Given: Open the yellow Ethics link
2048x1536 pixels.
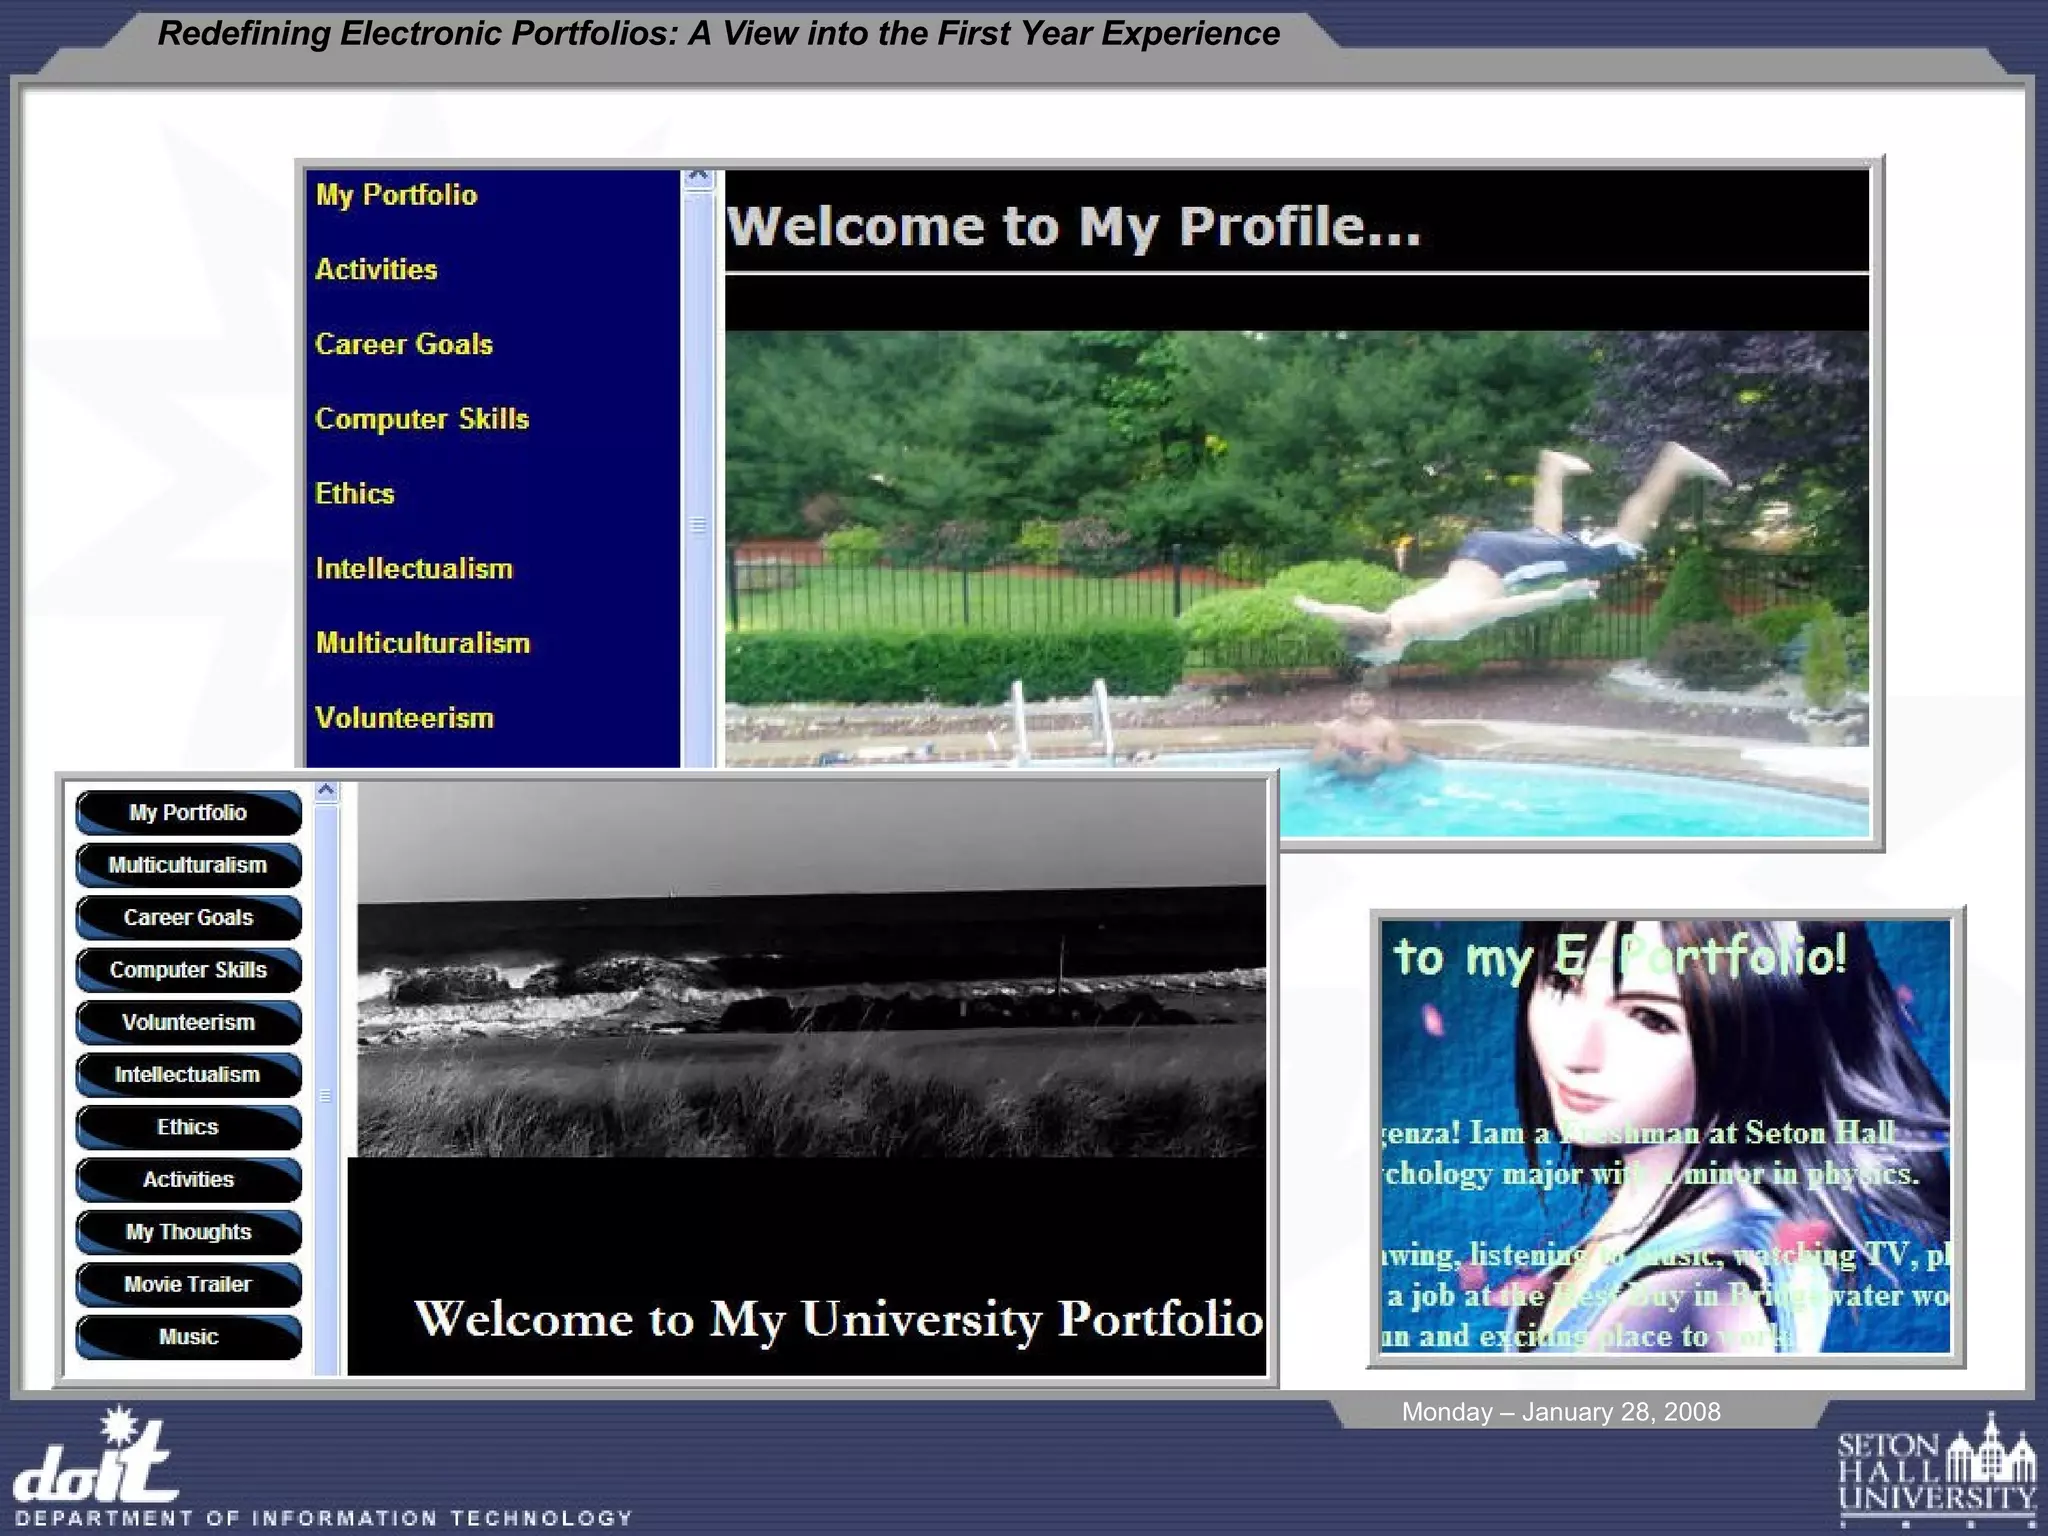Looking at the screenshot, I should click(x=355, y=494).
